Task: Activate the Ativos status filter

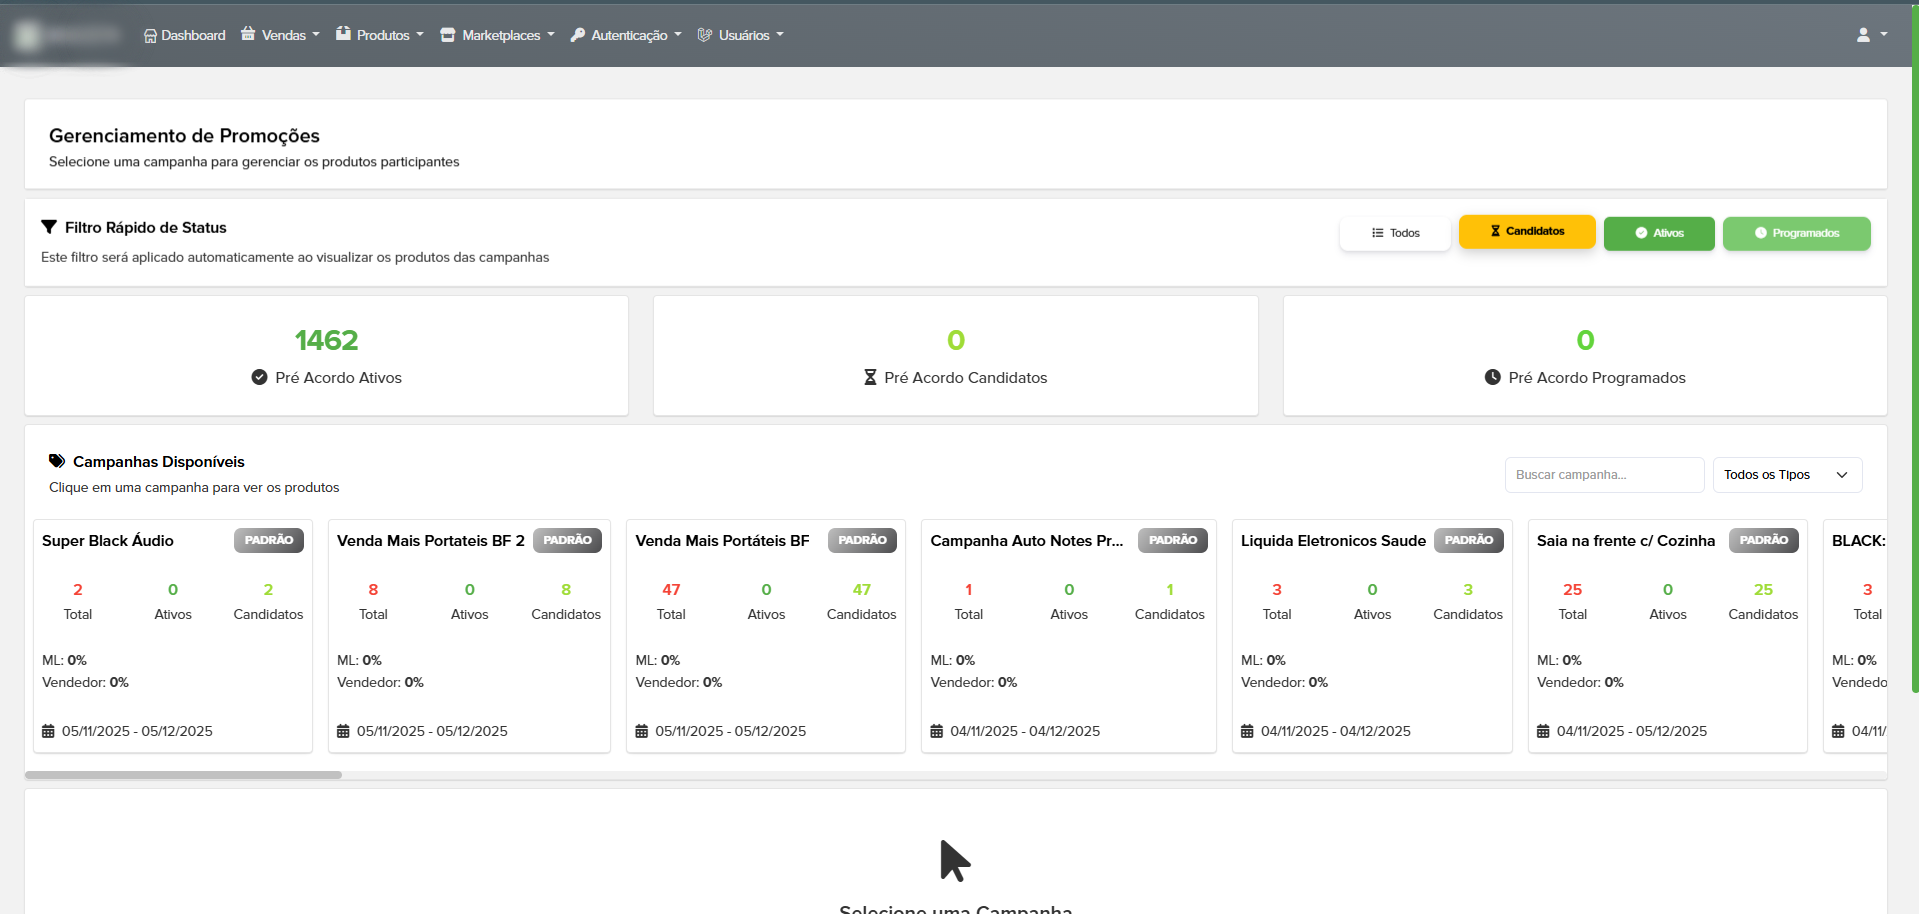Action: point(1658,233)
